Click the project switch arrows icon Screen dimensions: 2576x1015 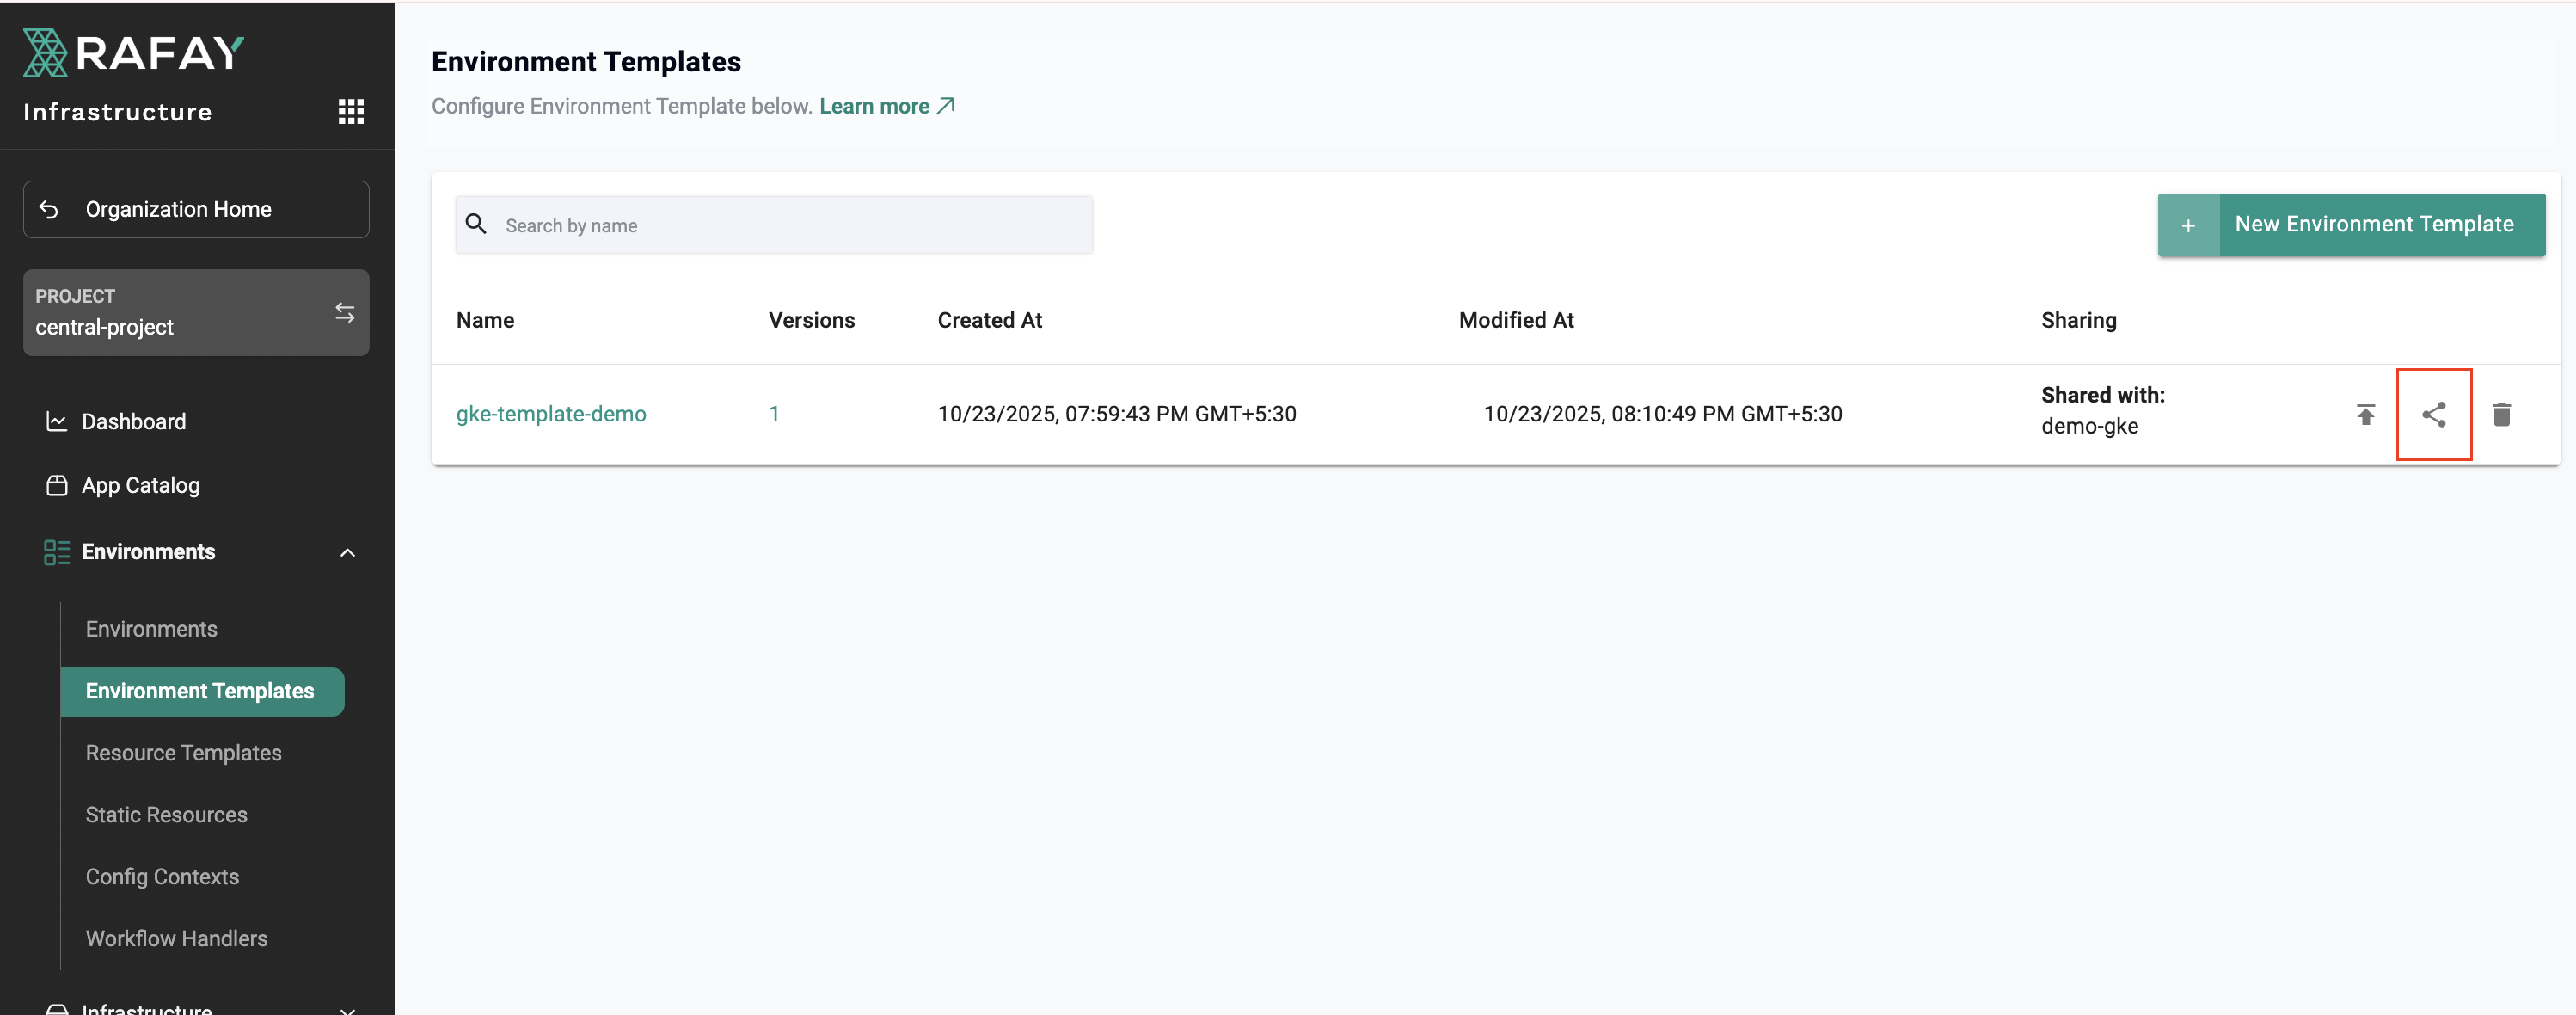345,312
